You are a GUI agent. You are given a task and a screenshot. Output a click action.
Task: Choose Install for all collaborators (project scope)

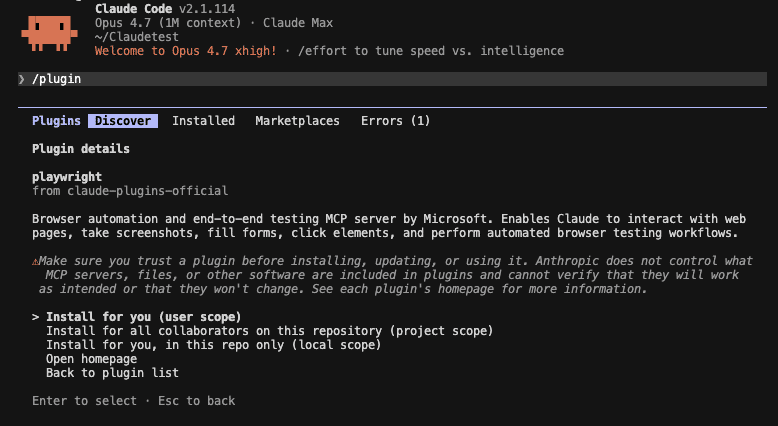tap(269, 331)
